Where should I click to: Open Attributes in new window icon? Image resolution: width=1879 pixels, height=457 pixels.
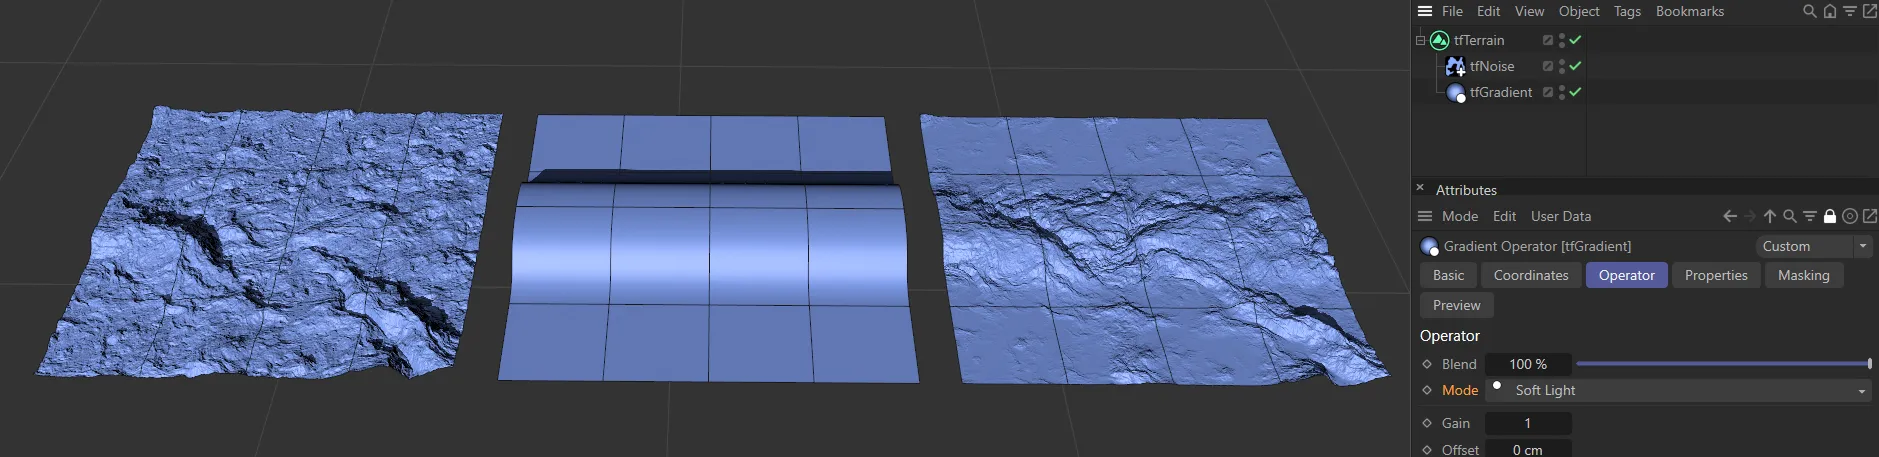(x=1869, y=216)
